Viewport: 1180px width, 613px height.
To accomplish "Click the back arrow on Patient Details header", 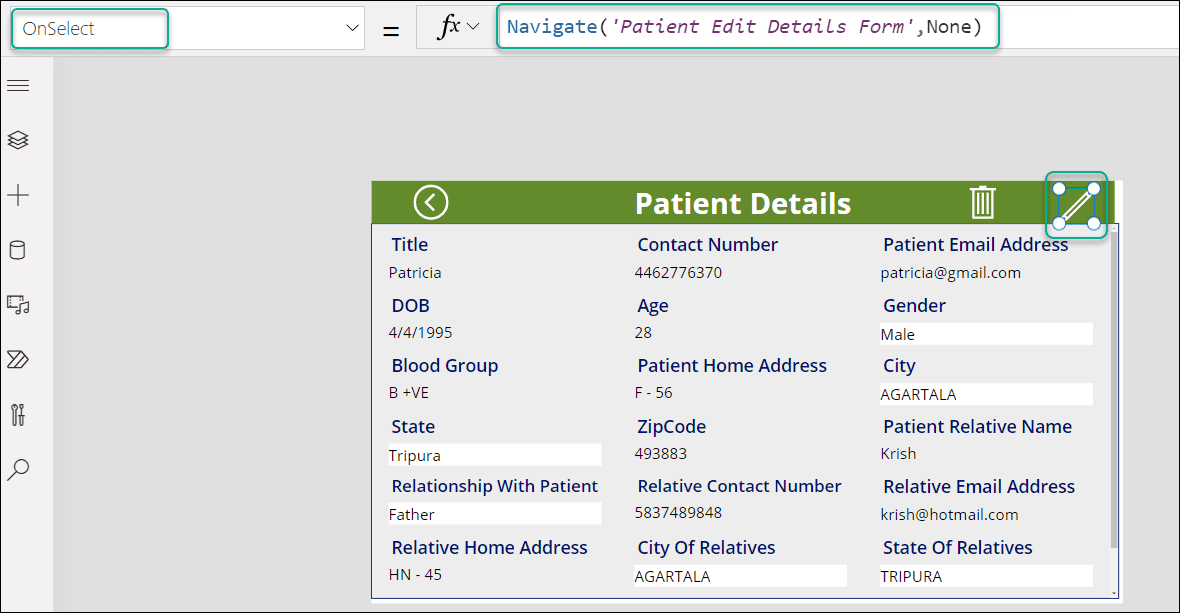I will coord(430,202).
